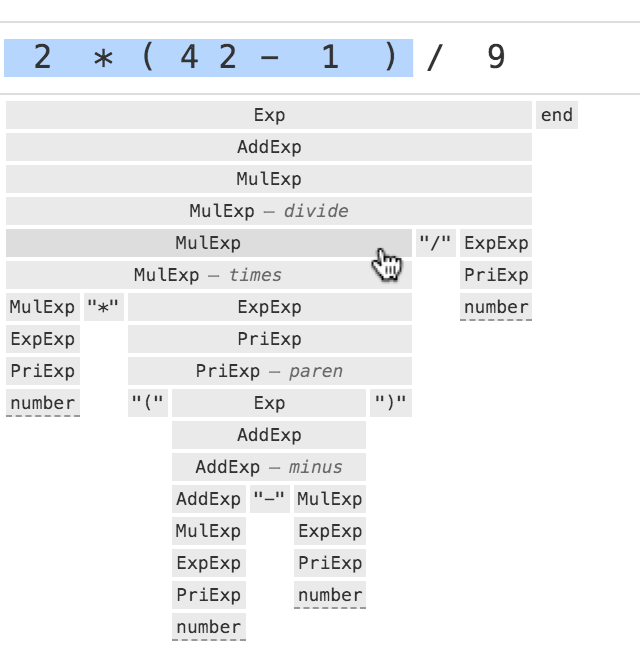Click the ")" close parenthesis token
Screen dimensions: 640x658
[x=390, y=403]
